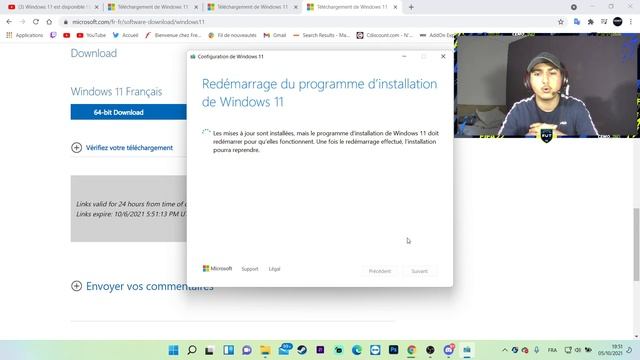Open OBS Studio from taskbar
This screenshot has width=640, height=360.
tap(430, 350)
